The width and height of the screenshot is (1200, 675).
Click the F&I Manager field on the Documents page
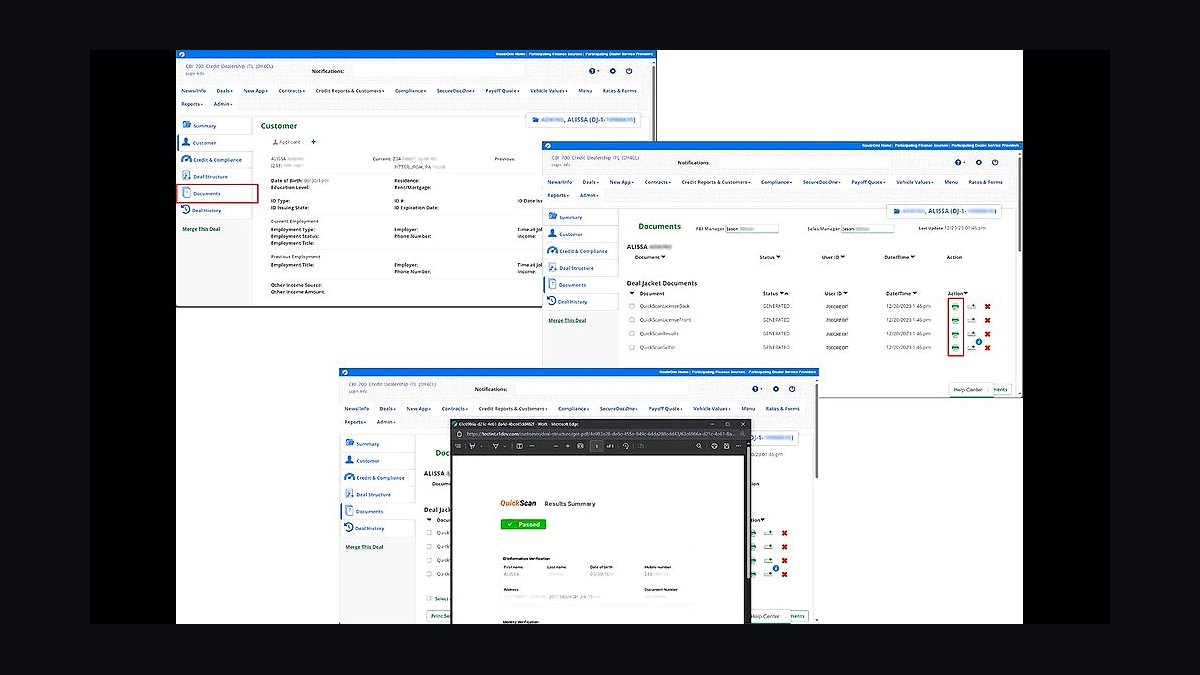(751, 228)
